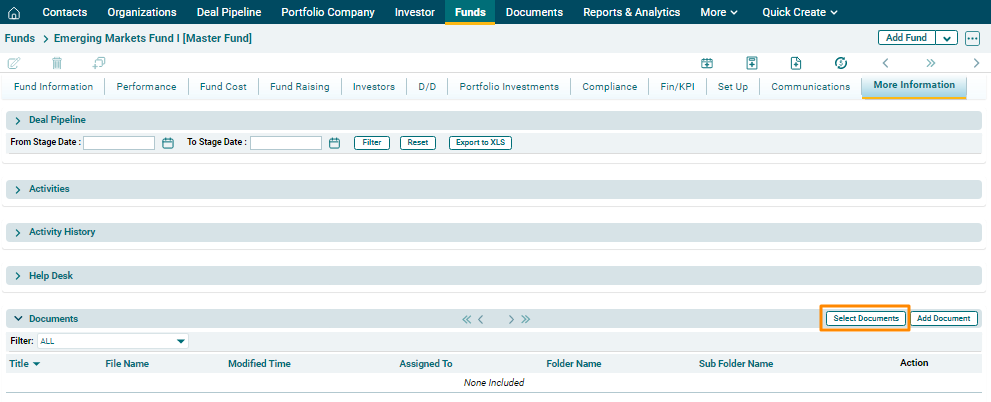The image size is (991, 402).
Task: Click the Export to XLS button
Action: click(x=480, y=143)
